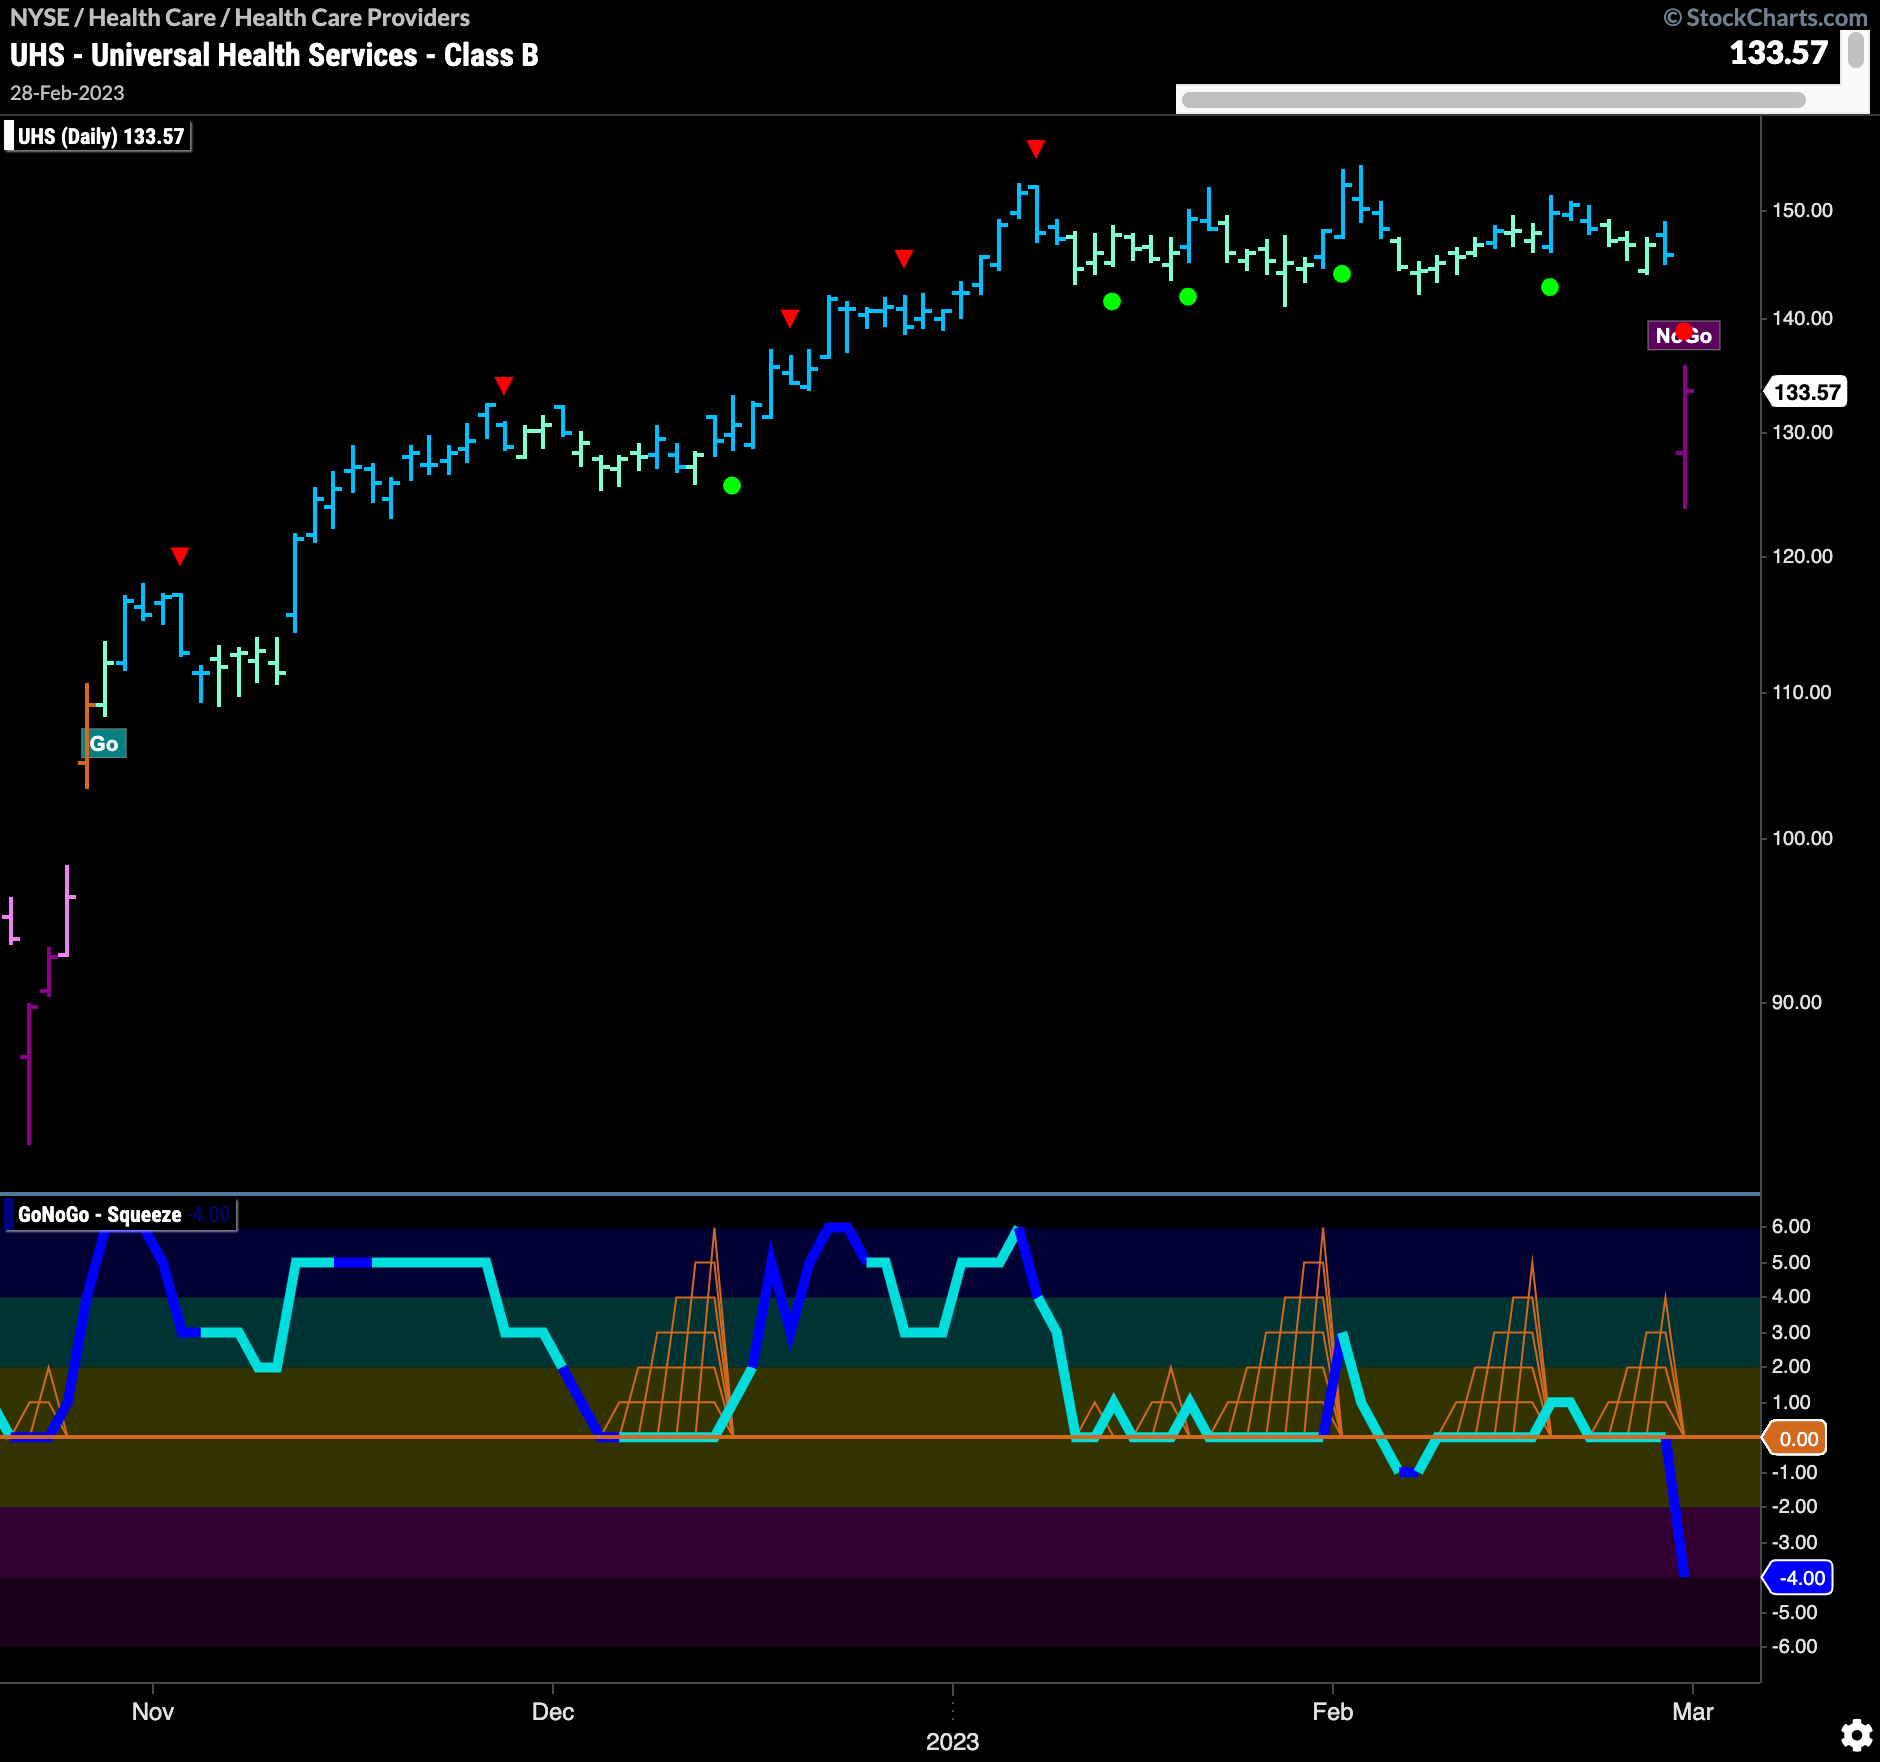Click the UHS (Daily) 133.57 legend label
This screenshot has width=1880, height=1762.
pyautogui.click(x=100, y=136)
